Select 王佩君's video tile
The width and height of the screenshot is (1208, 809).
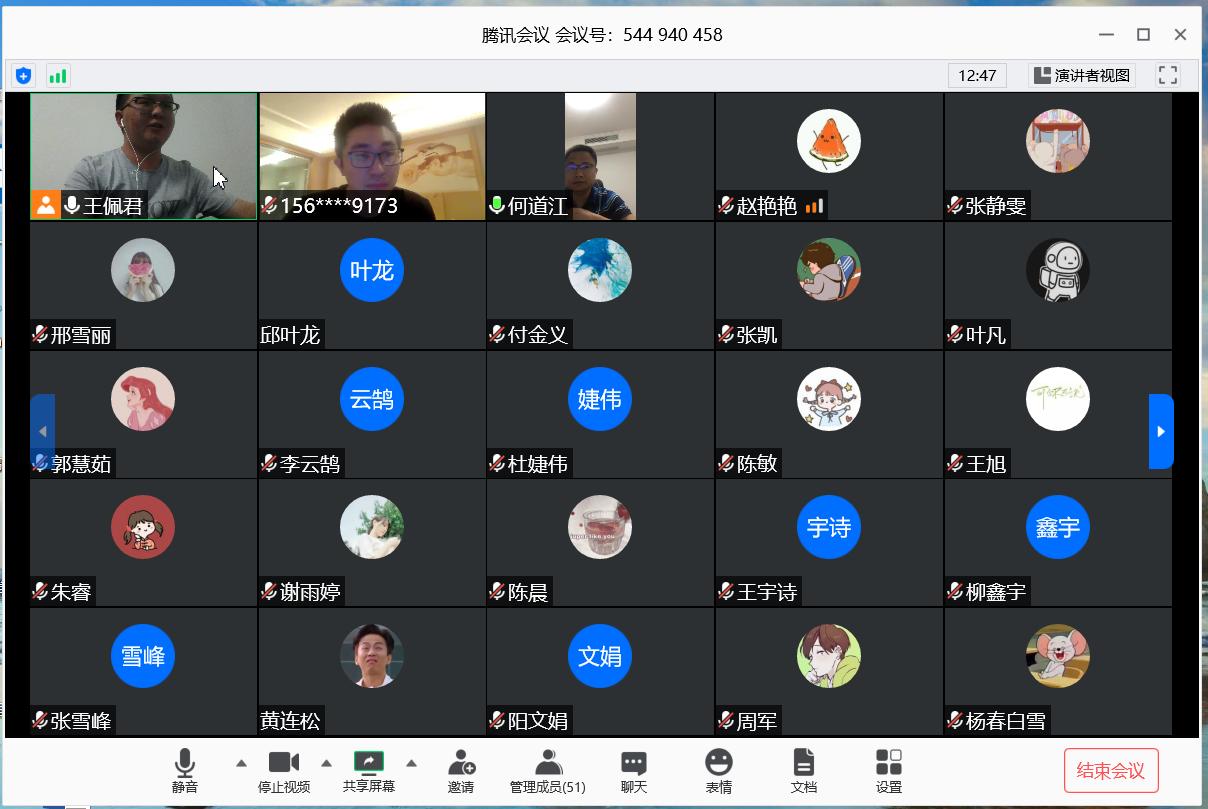click(144, 156)
